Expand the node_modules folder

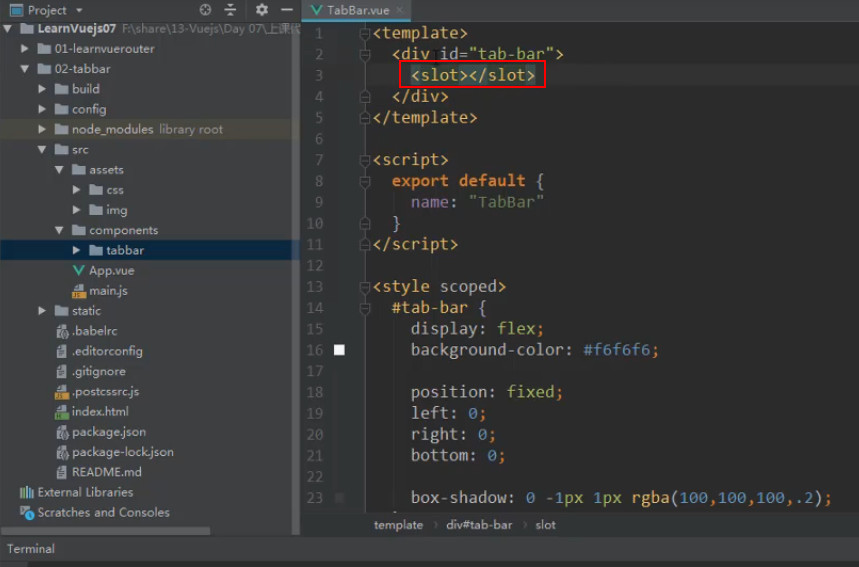(x=42, y=129)
